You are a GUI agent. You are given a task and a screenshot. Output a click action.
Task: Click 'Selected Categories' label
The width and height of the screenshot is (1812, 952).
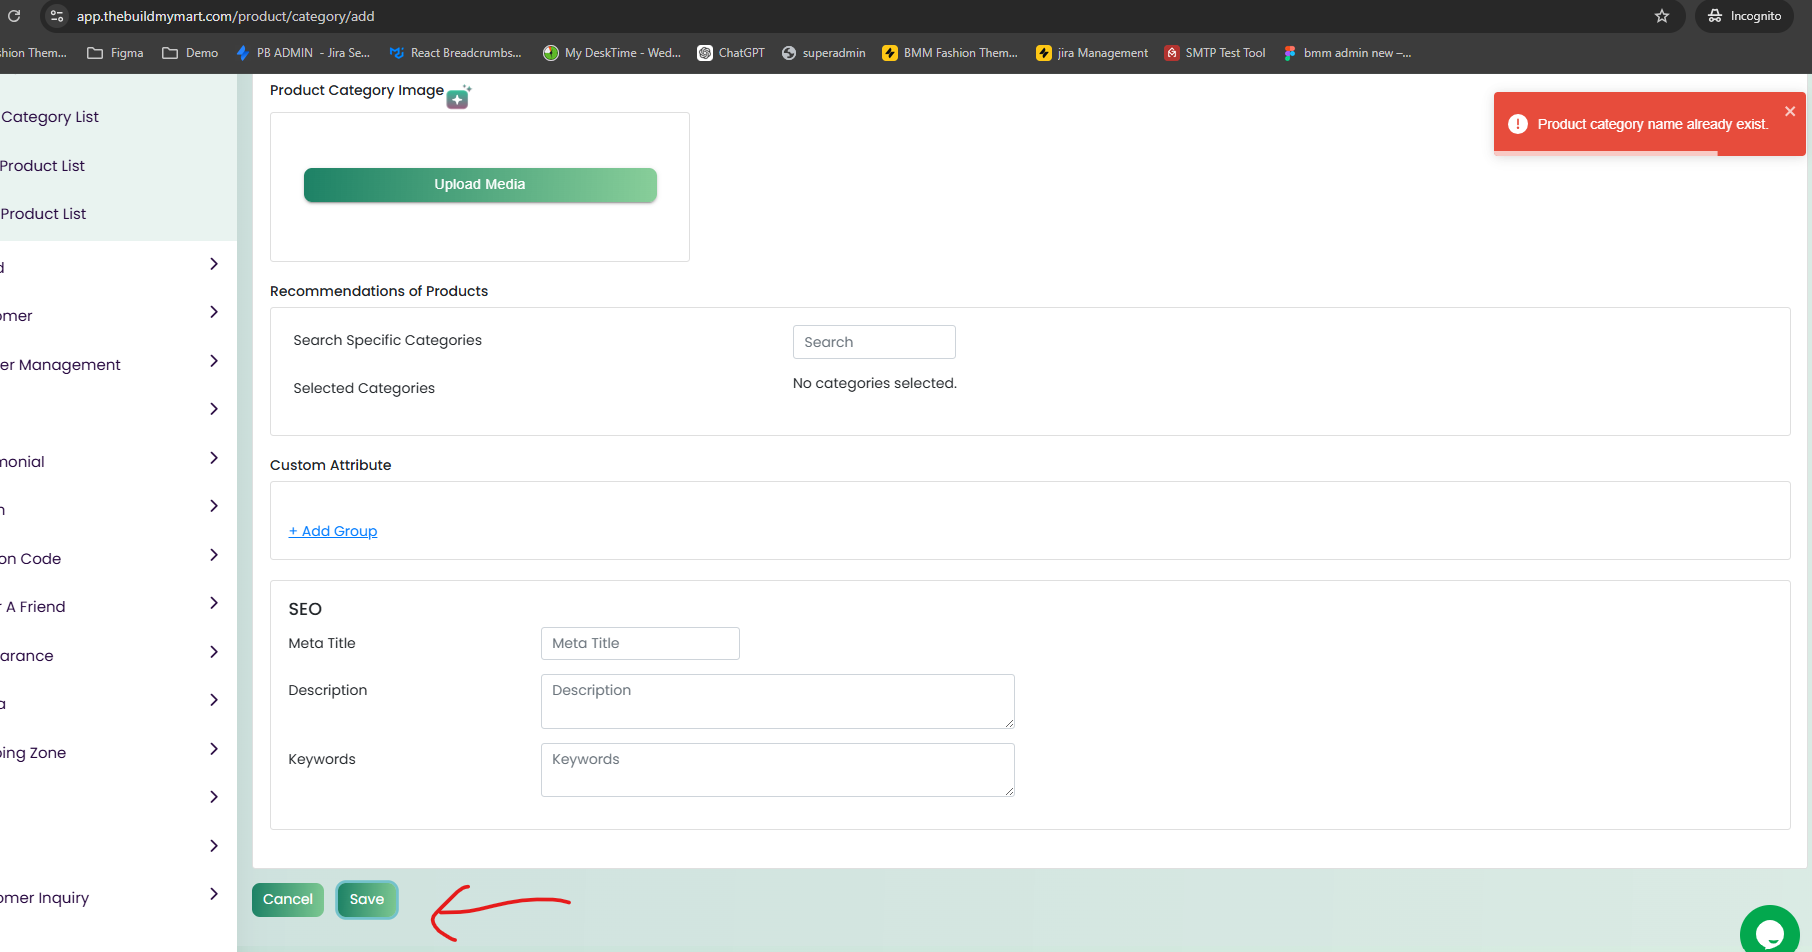pyautogui.click(x=364, y=388)
